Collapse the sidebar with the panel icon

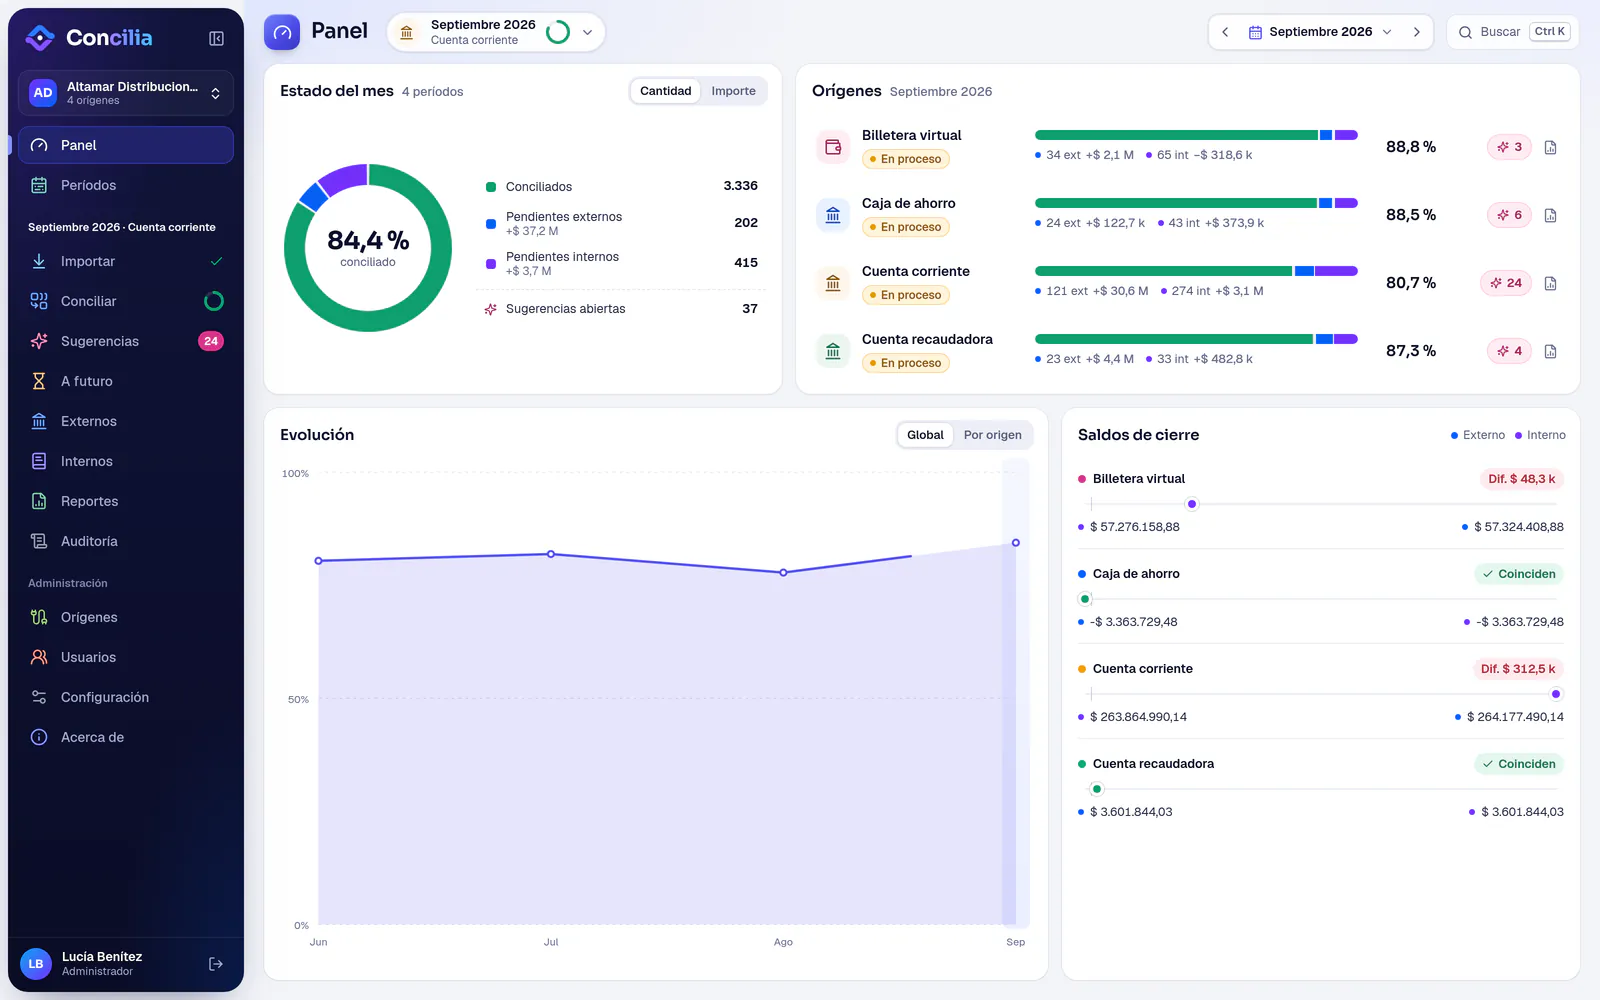point(216,38)
